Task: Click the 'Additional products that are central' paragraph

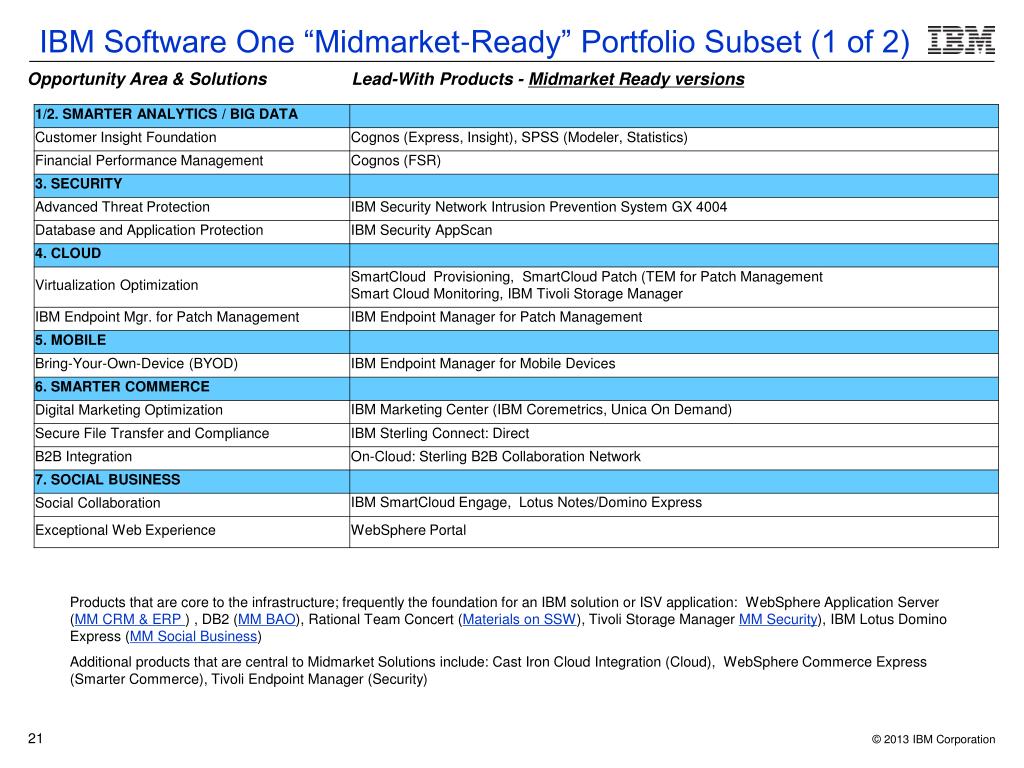Action: [498, 671]
